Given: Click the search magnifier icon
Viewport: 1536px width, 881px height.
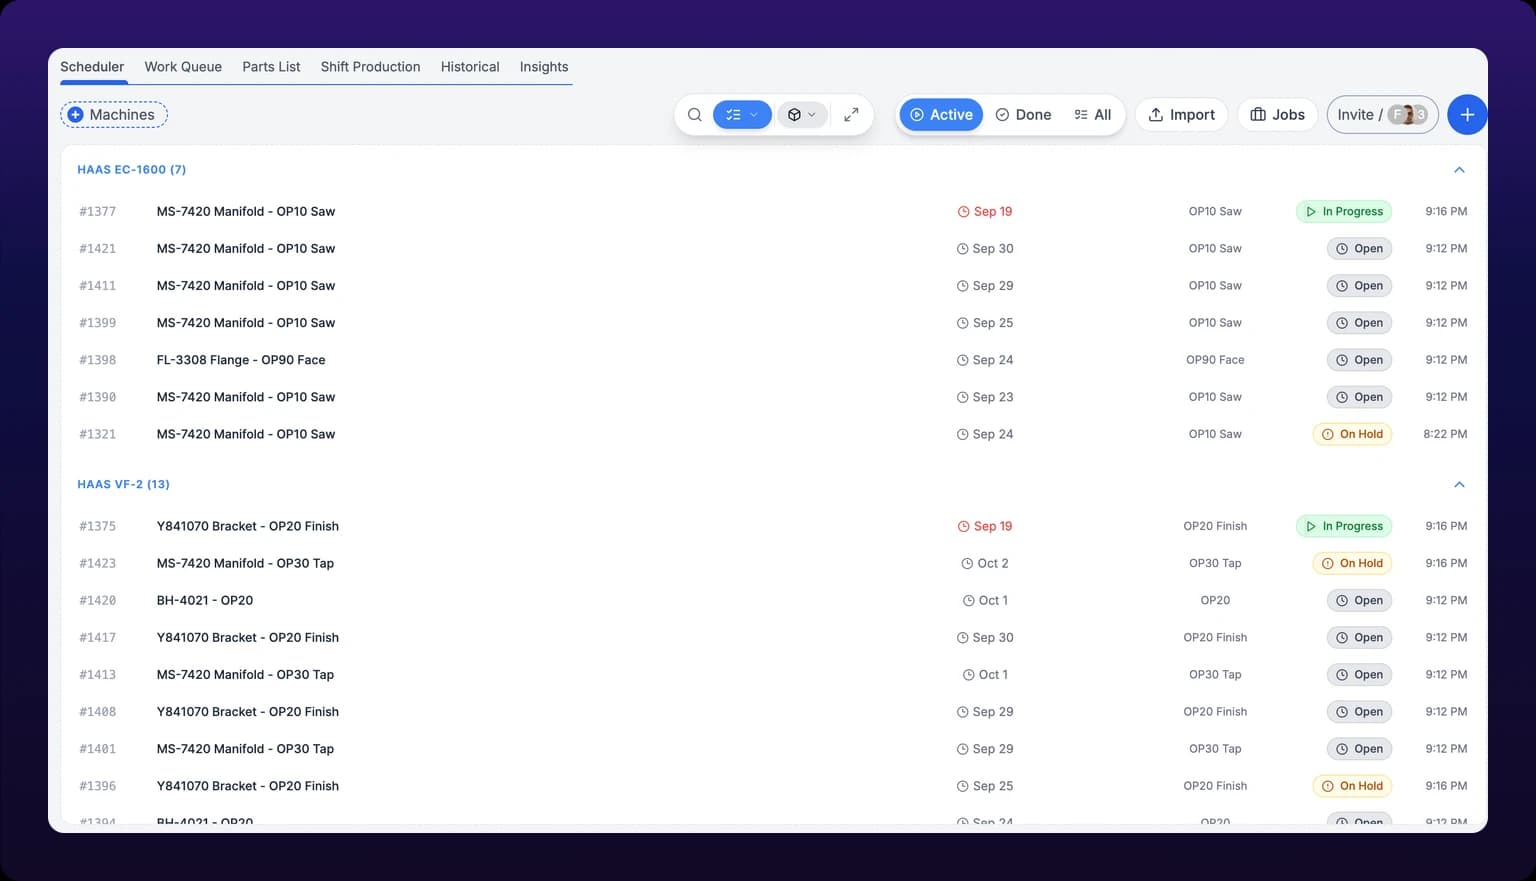Looking at the screenshot, I should pyautogui.click(x=694, y=115).
